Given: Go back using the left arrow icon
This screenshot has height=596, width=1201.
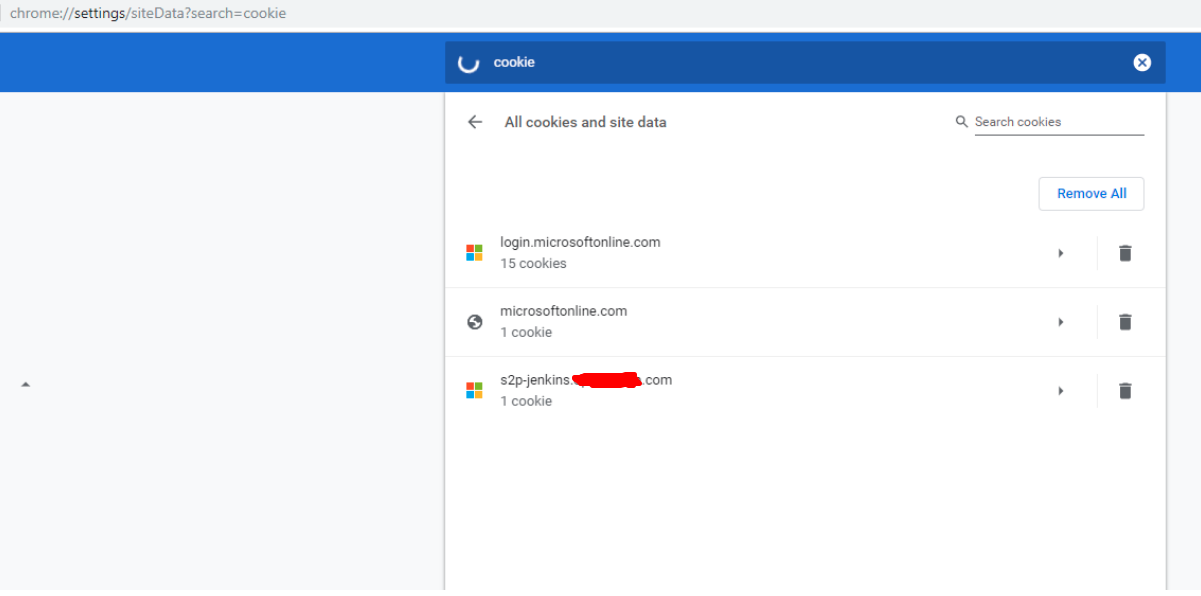Looking at the screenshot, I should 475,122.
